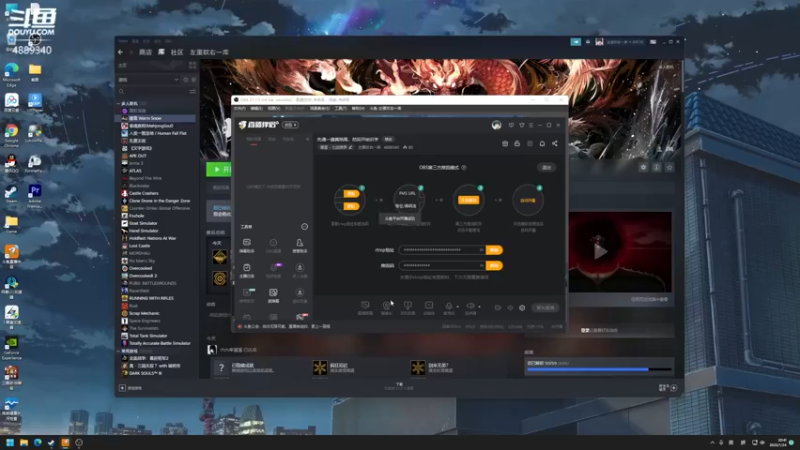Toggle the microphone in Douyu bottom toolbar
The width and height of the screenshot is (800, 450).
coord(448,307)
